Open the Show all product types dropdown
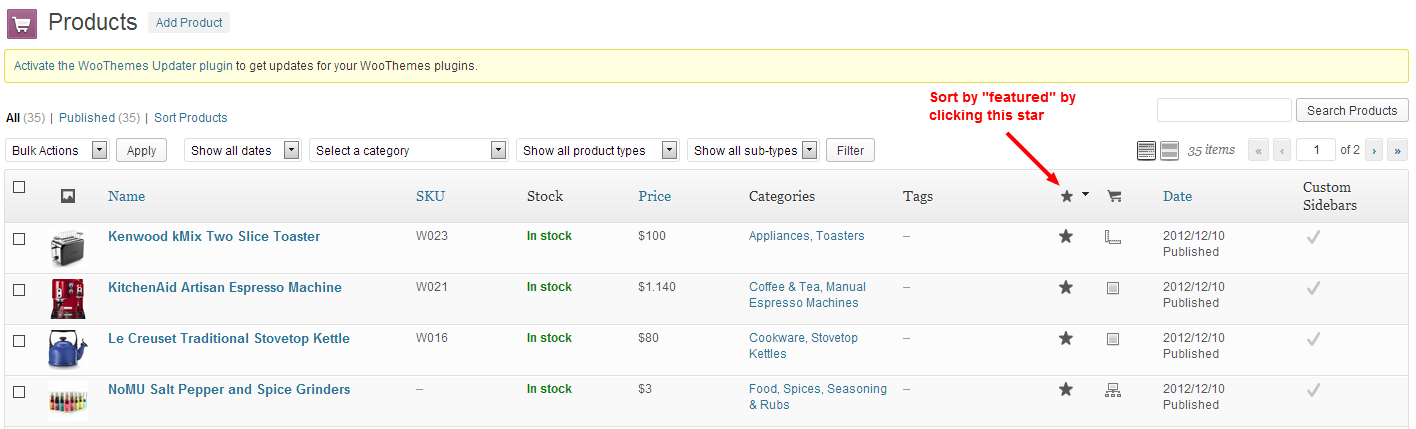1416x429 pixels. 598,150
